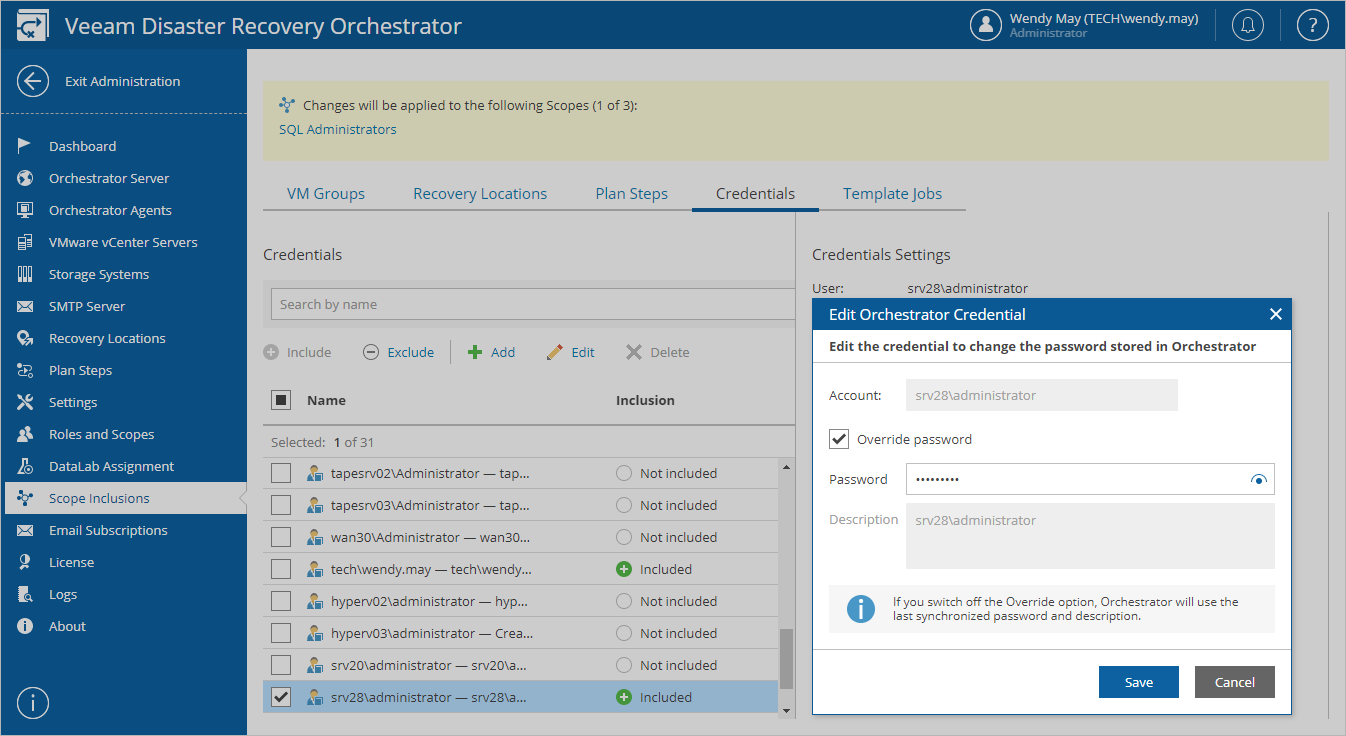
Task: Click the green Included icon for srv28\administrator
Action: click(x=624, y=697)
